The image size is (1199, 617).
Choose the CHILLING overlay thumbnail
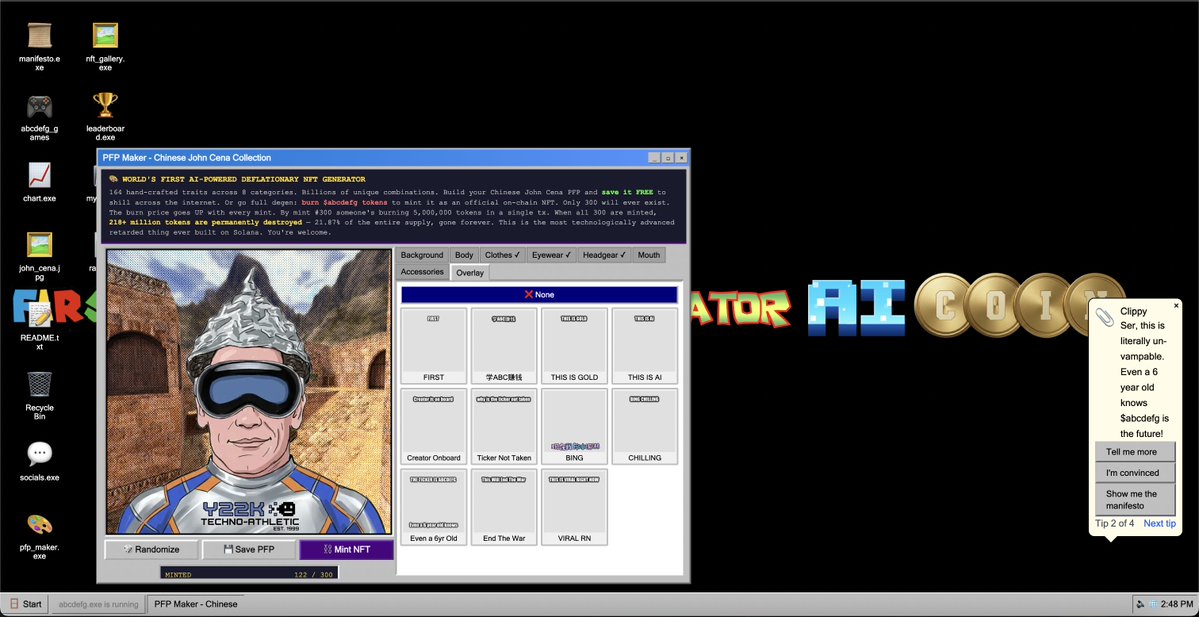click(x=645, y=427)
